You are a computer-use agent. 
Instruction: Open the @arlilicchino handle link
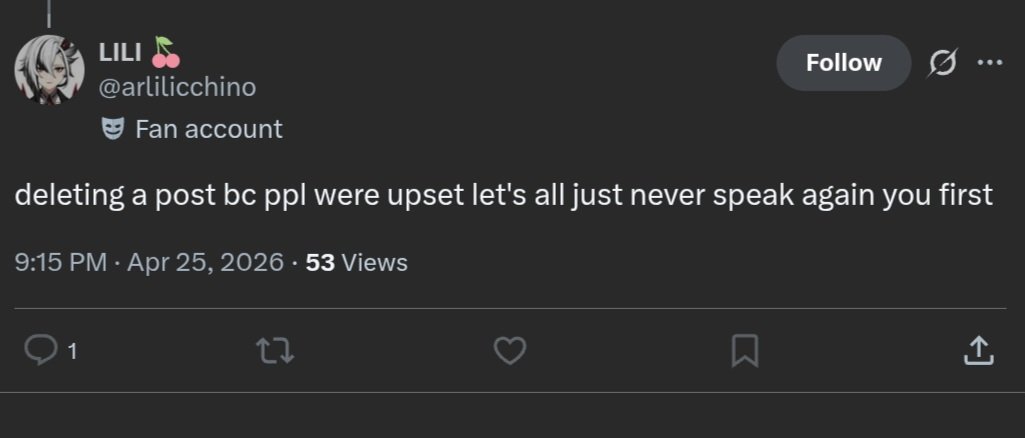pyautogui.click(x=177, y=87)
